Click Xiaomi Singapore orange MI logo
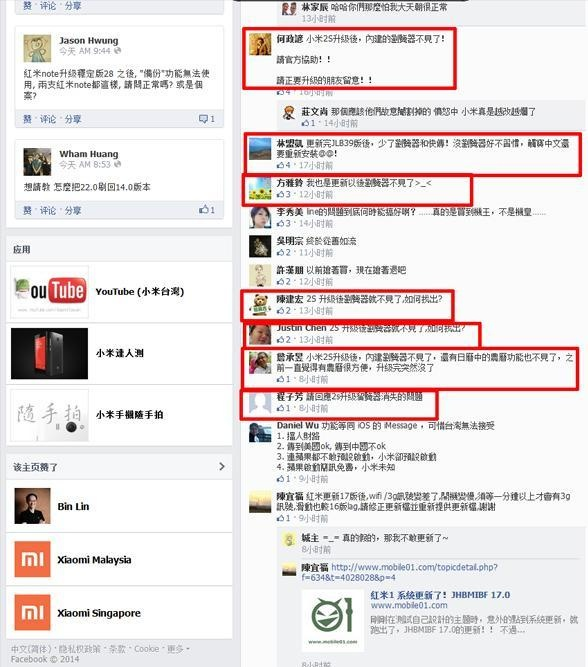Screen dimensions: 588x667 click(32, 612)
